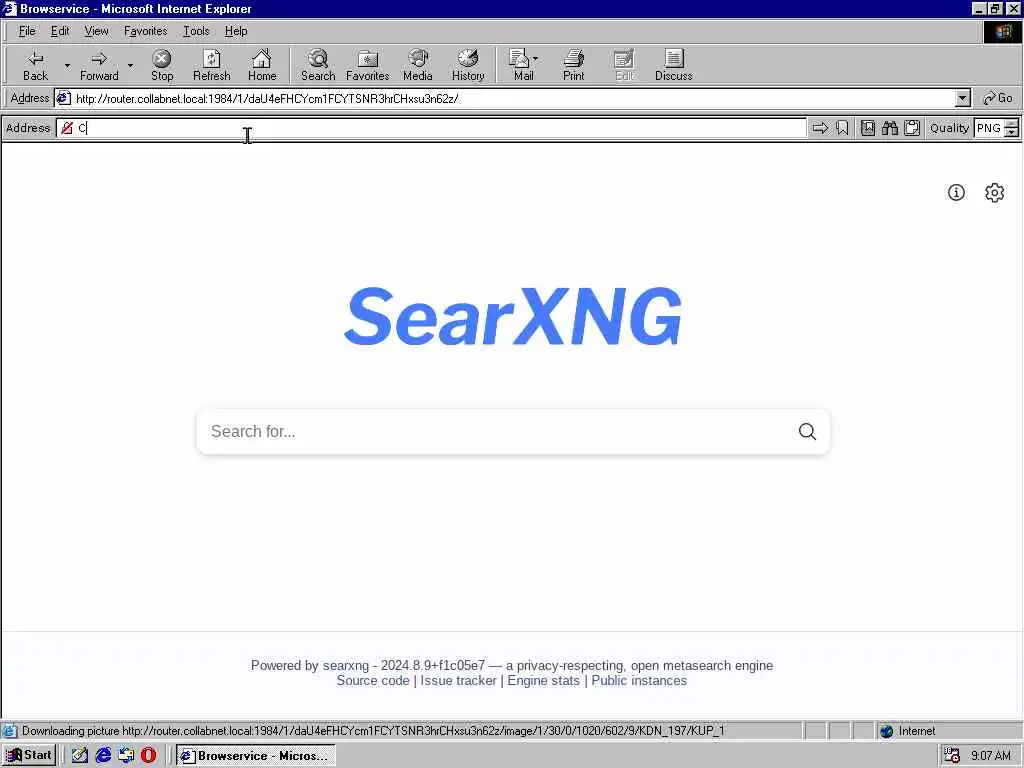Click the Windows logo throbber icon

tap(1002, 31)
